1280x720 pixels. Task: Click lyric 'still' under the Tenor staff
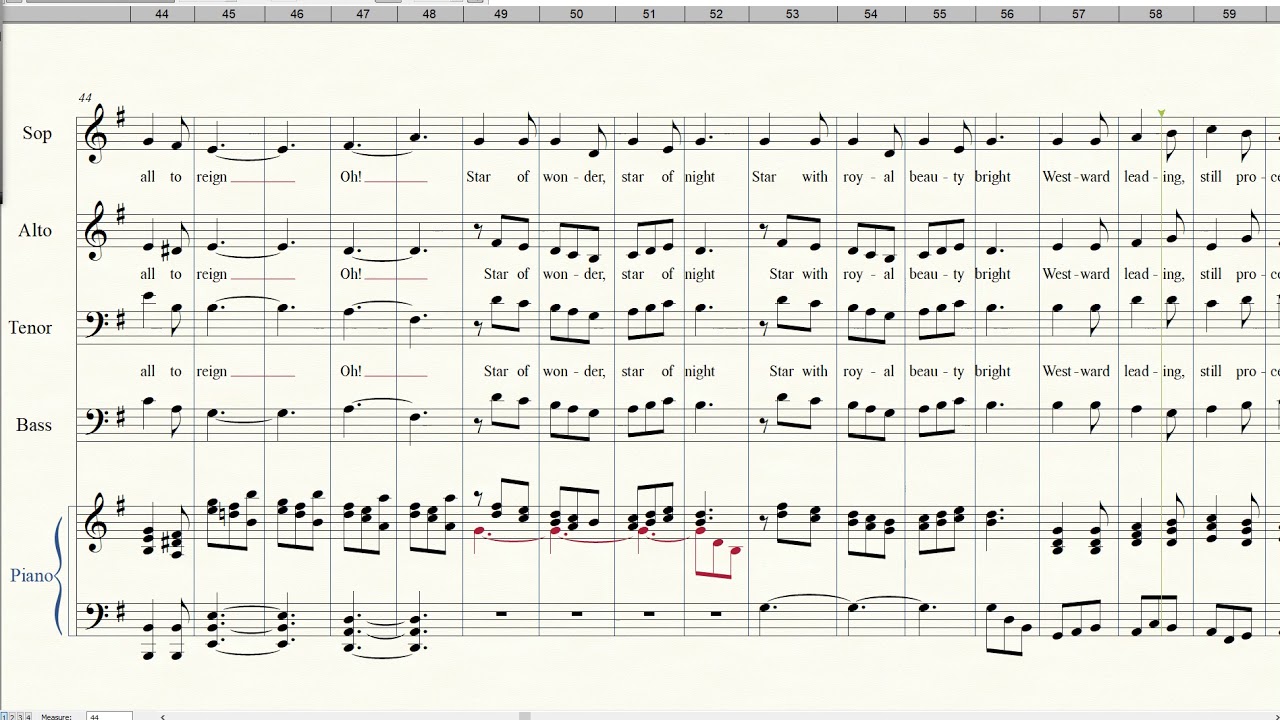coord(1211,371)
